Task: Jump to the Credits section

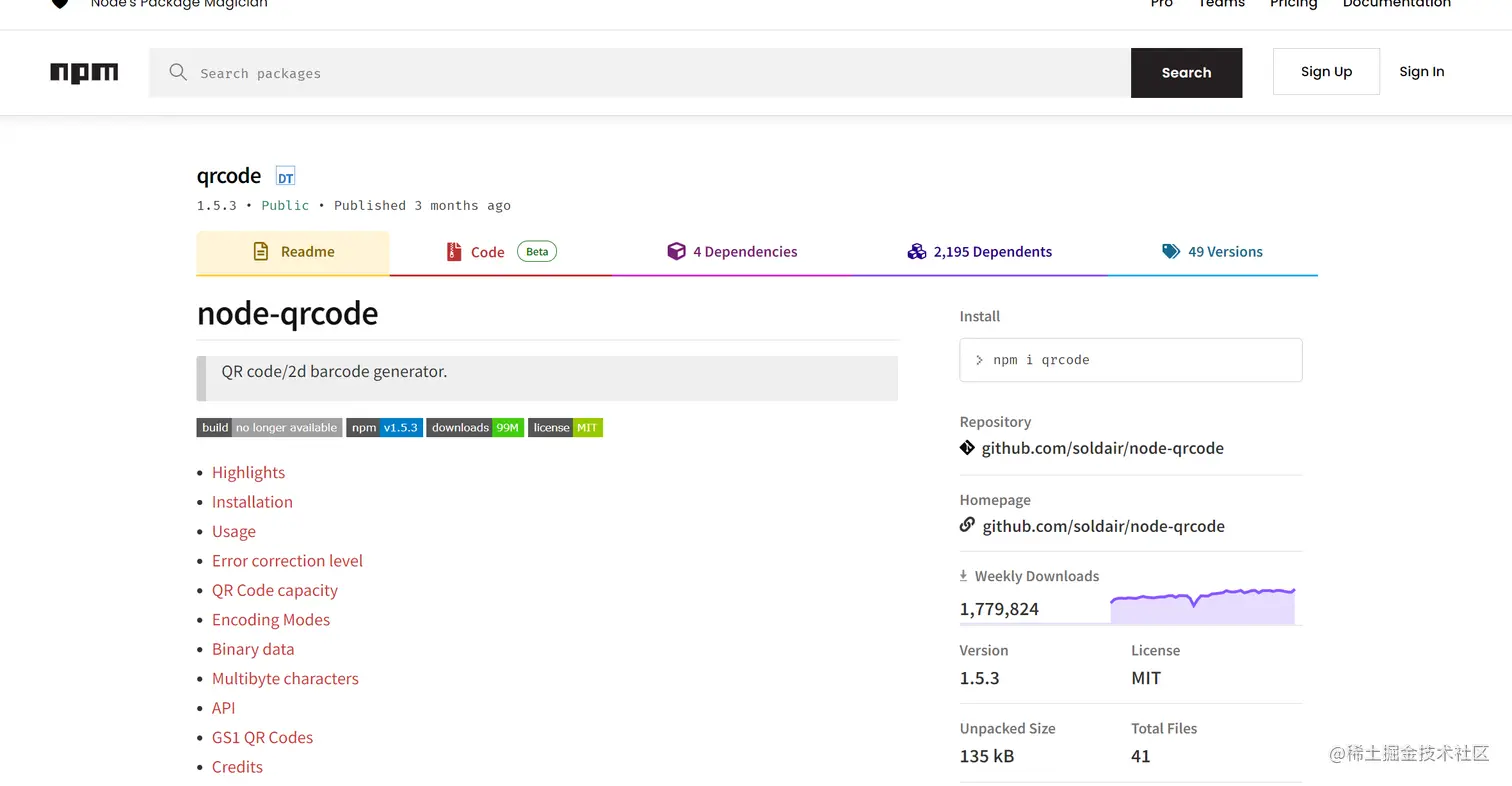Action: [237, 767]
